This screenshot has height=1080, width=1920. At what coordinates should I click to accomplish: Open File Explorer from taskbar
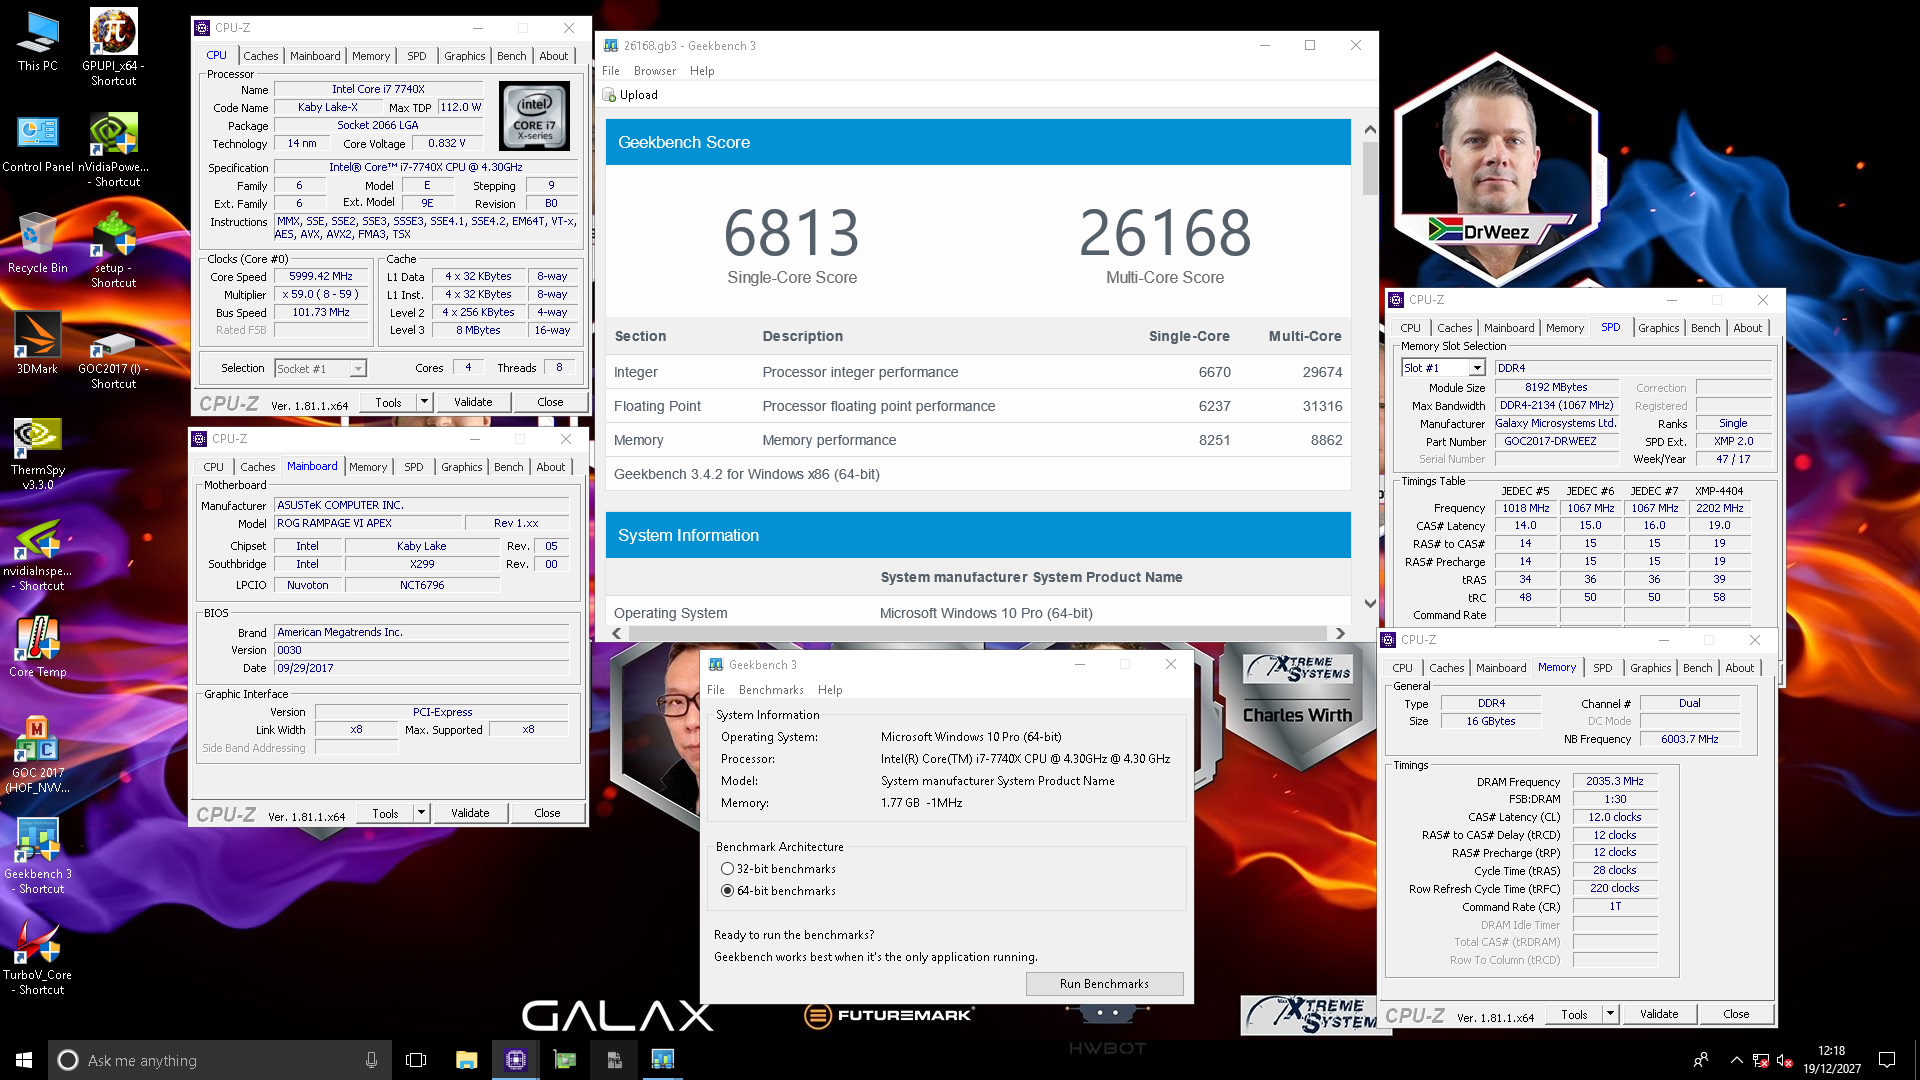pyautogui.click(x=466, y=1060)
